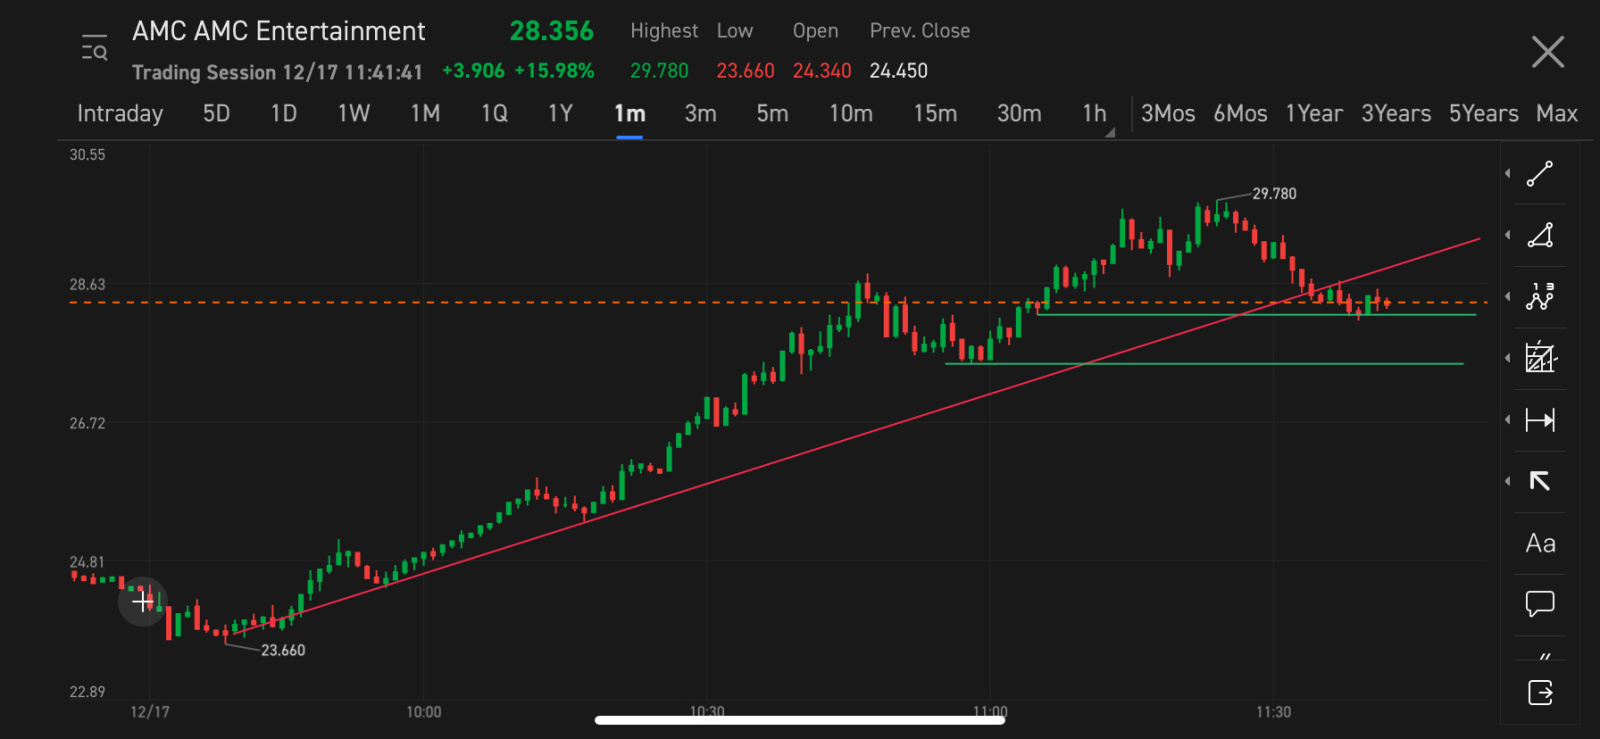Select the 15m candle interval

pyautogui.click(x=935, y=113)
